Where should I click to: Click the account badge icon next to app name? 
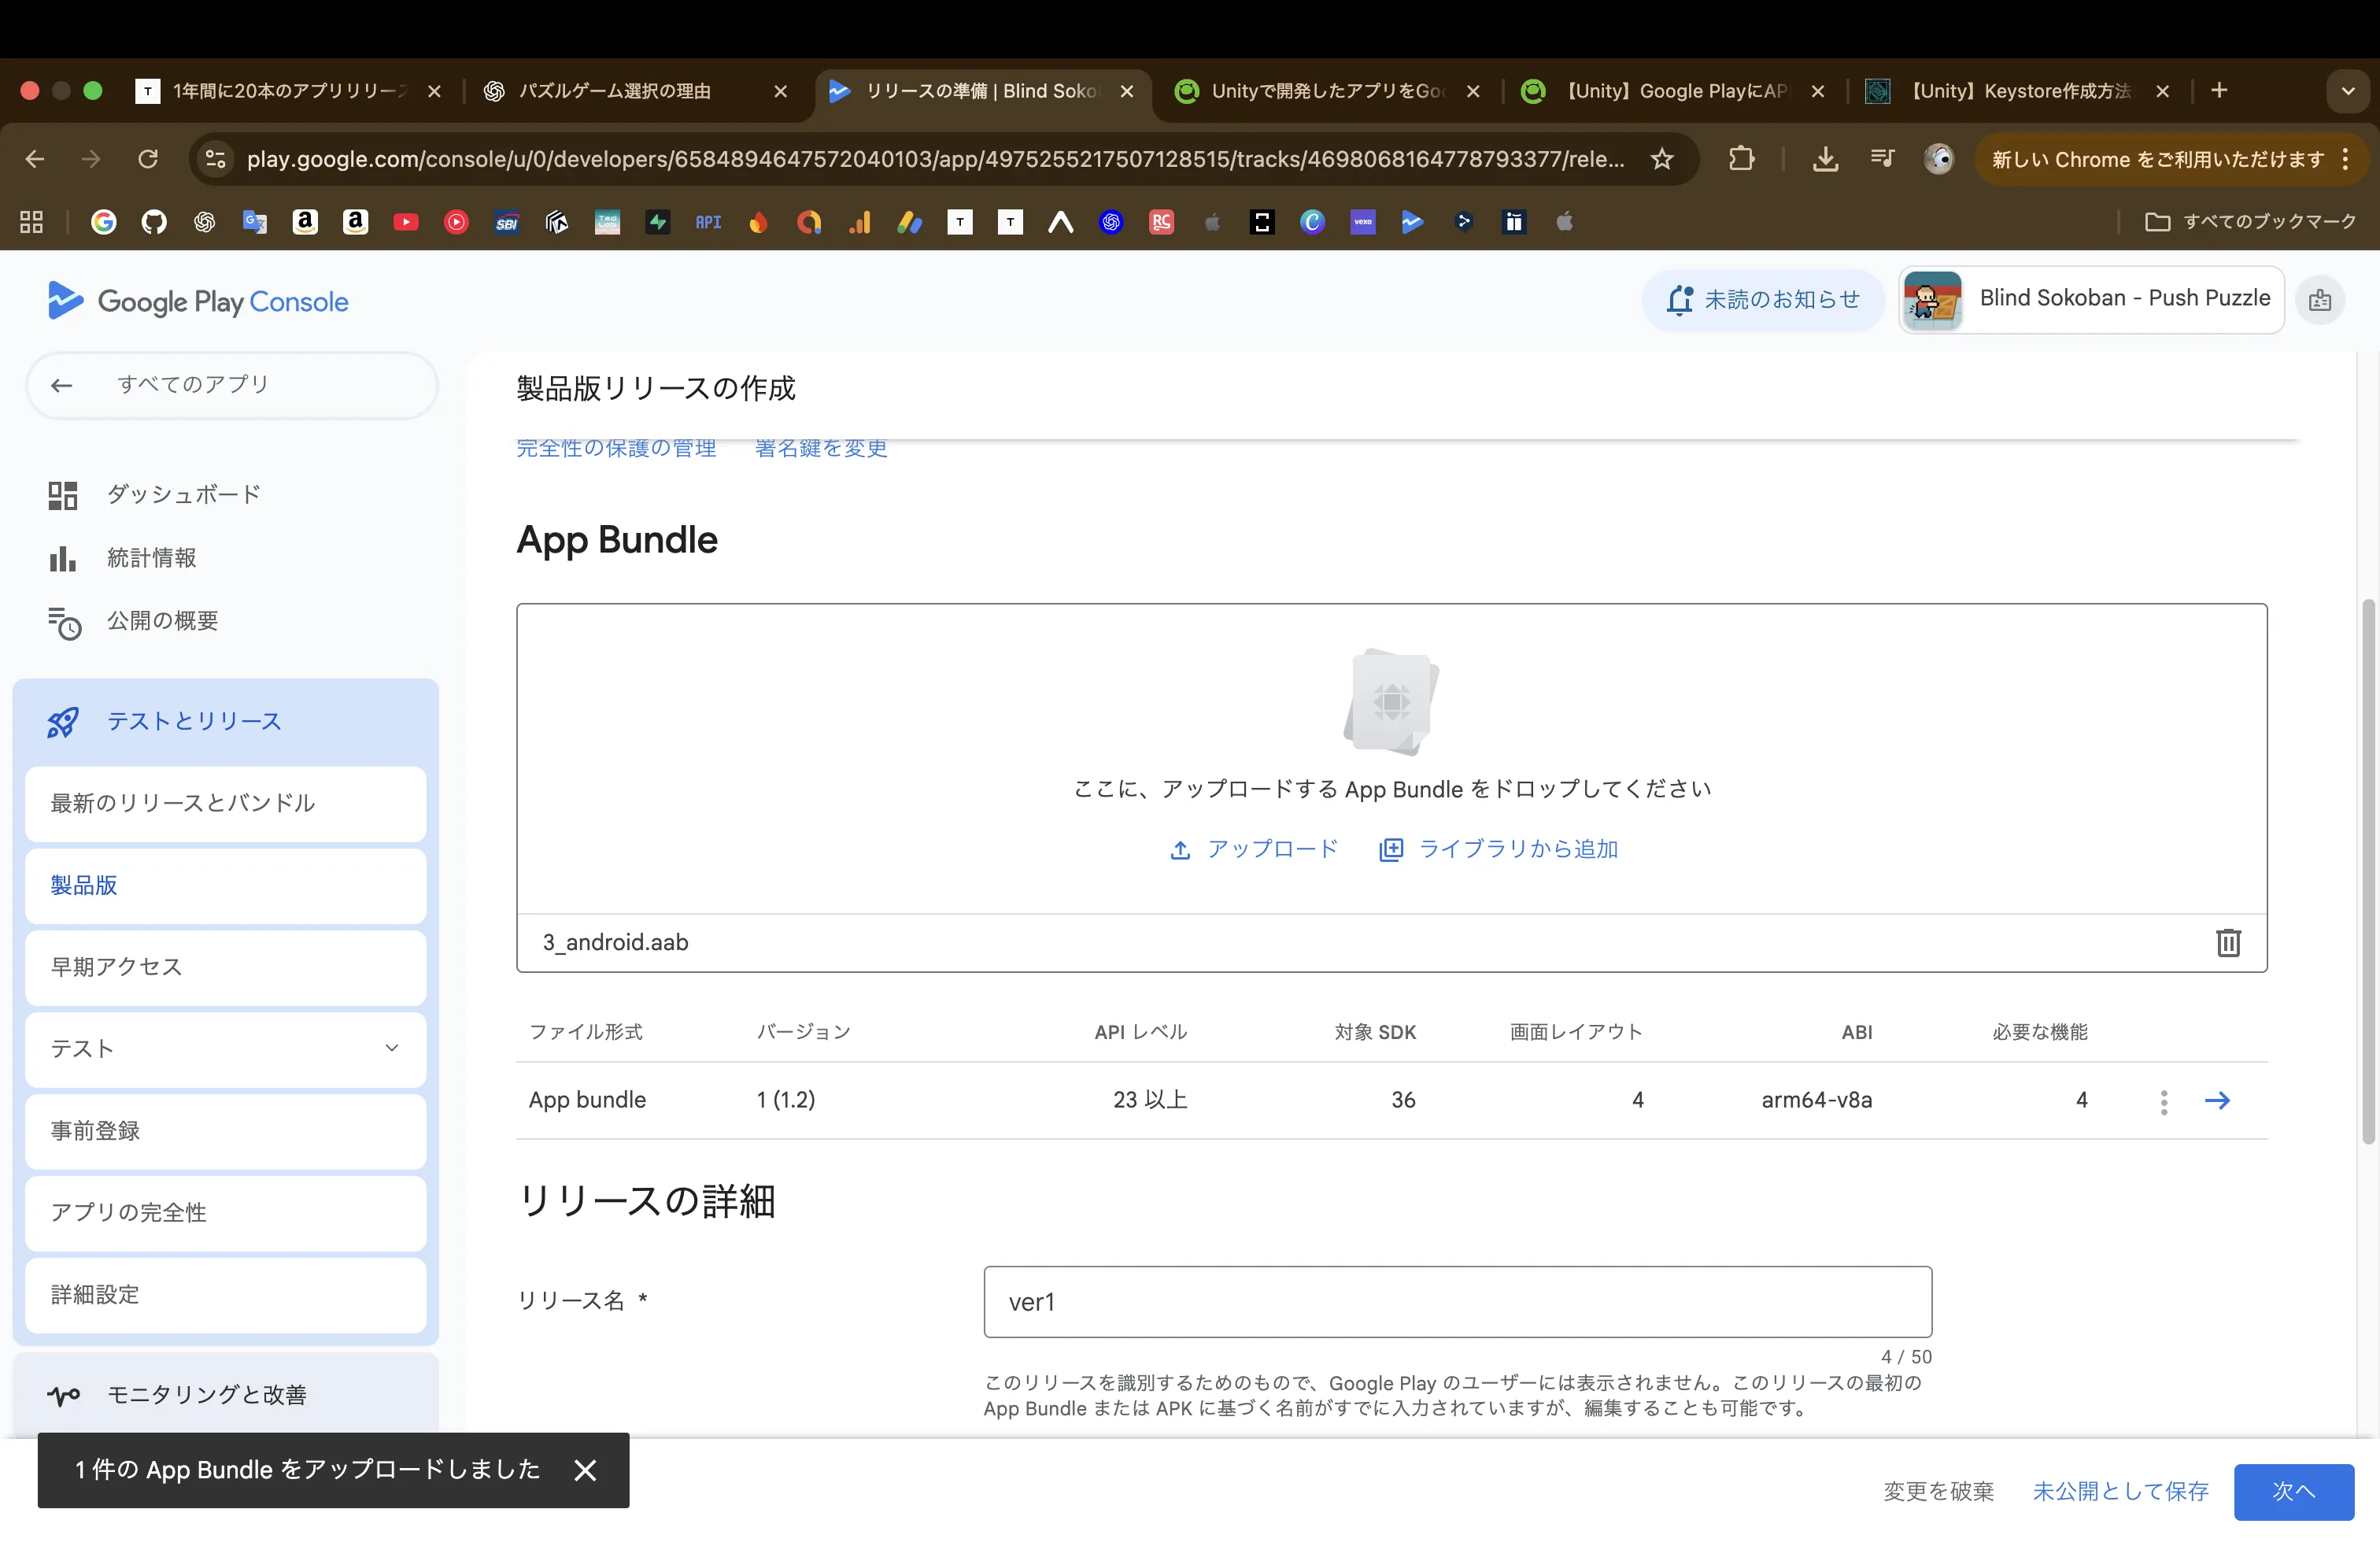pos(2321,300)
